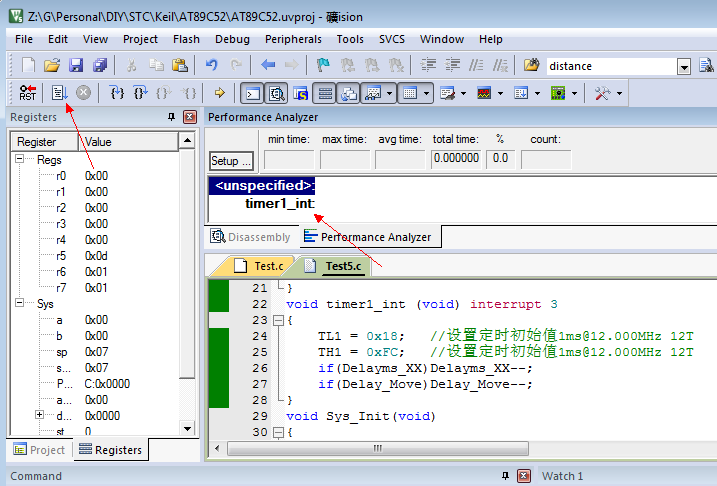Open Serial Windows toolbar icon

click(x=447, y=93)
